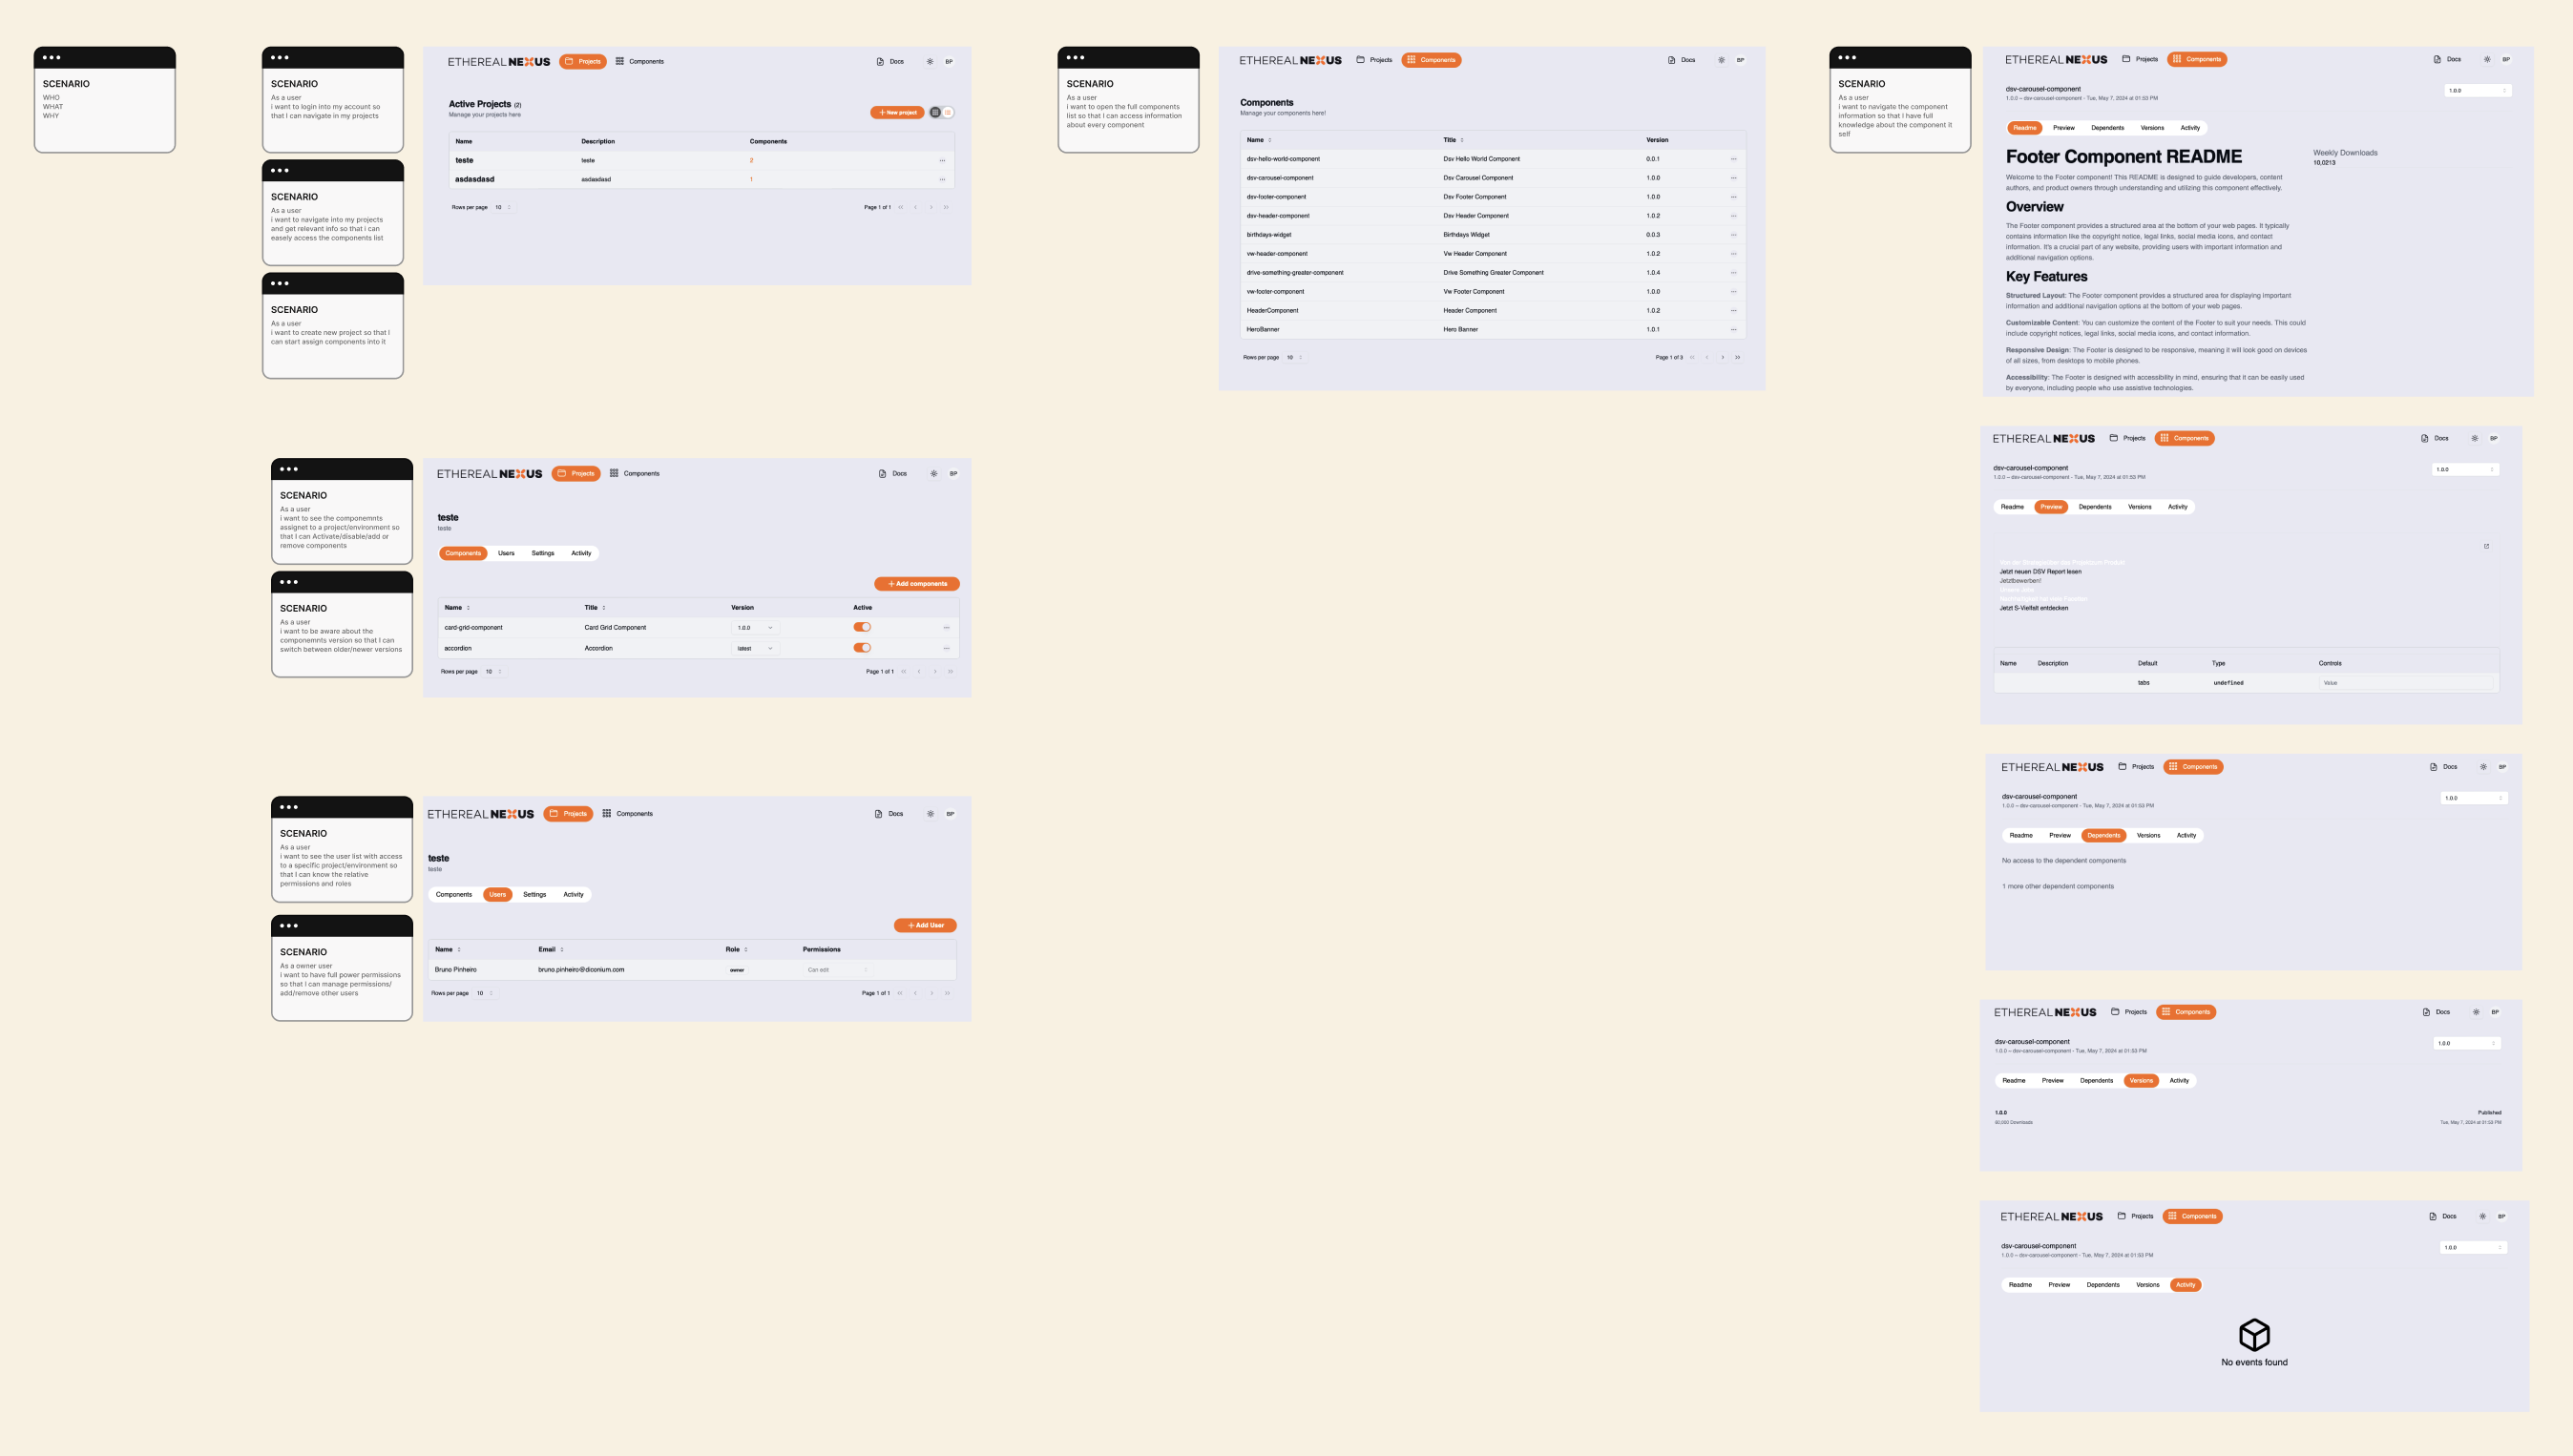
Task: Click the Add User button
Action: pyautogui.click(x=925, y=925)
